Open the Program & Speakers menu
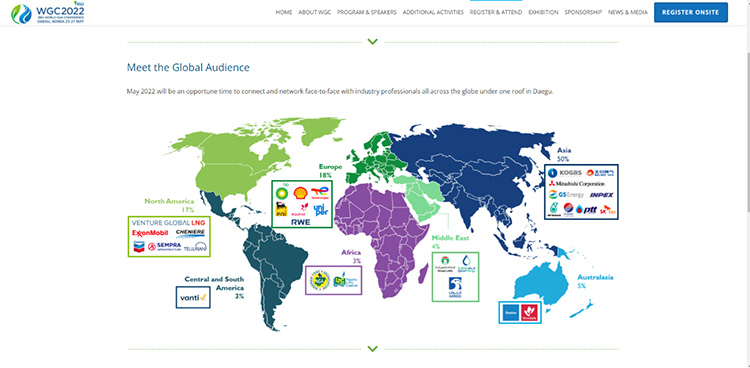750x368 pixels. 367,12
